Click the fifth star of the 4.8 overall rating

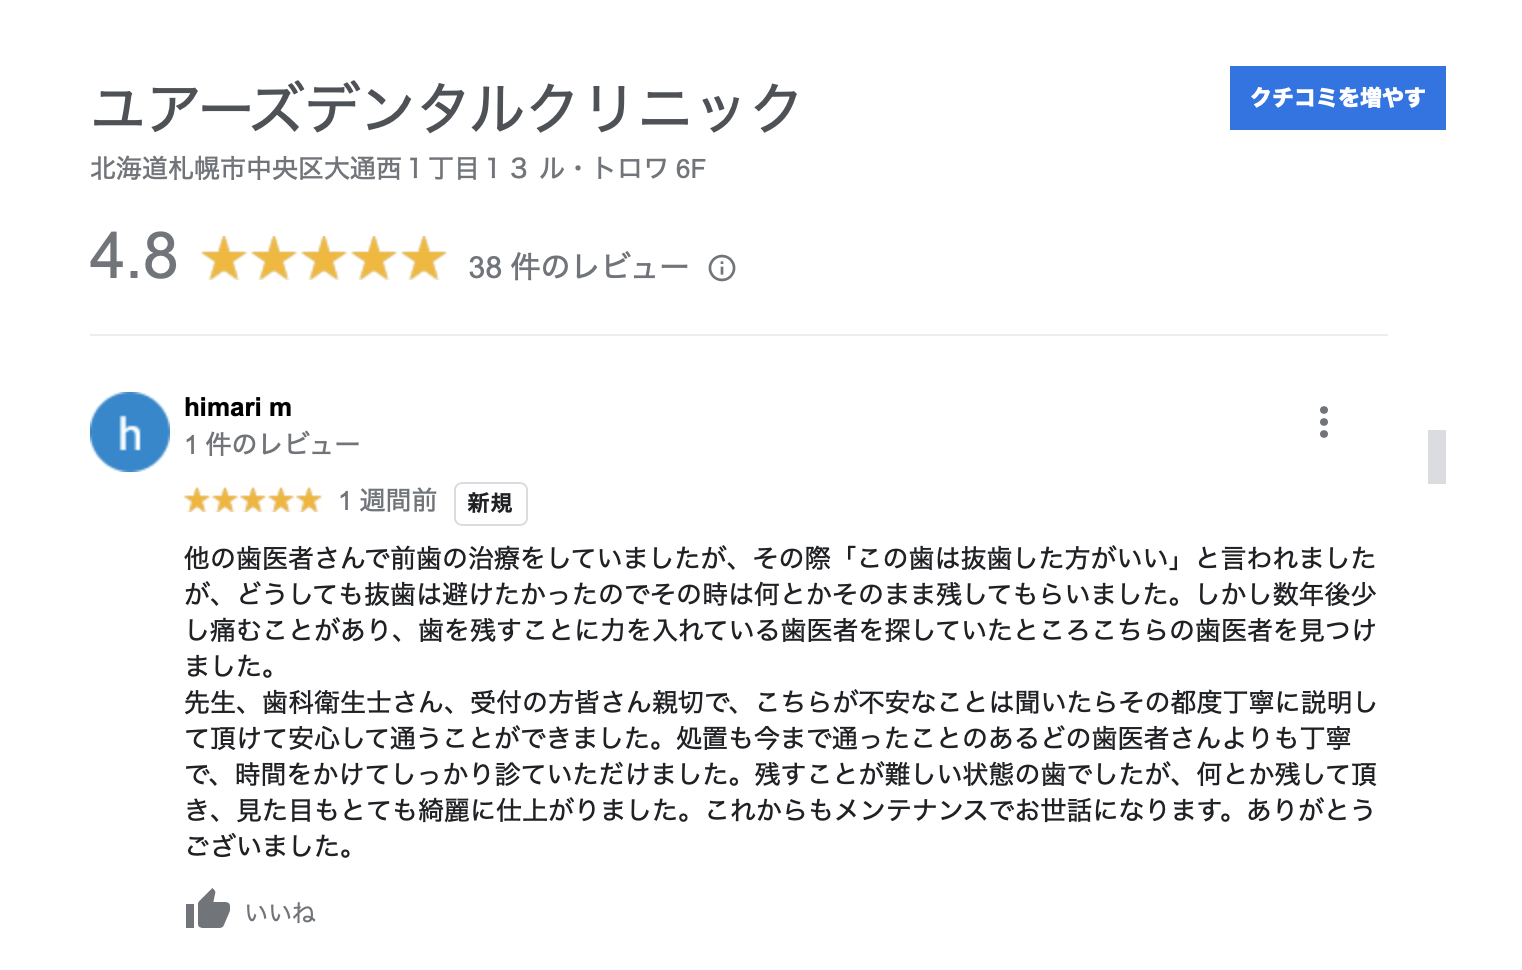424,258
